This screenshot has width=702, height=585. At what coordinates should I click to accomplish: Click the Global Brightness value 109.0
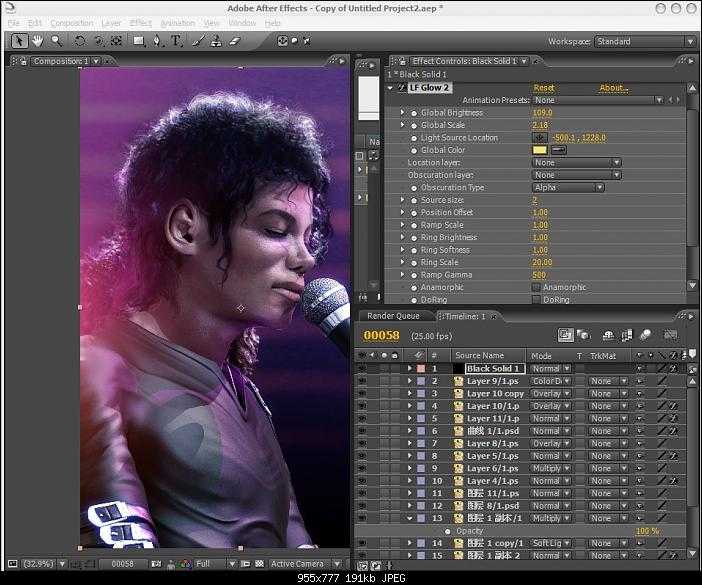[x=542, y=113]
